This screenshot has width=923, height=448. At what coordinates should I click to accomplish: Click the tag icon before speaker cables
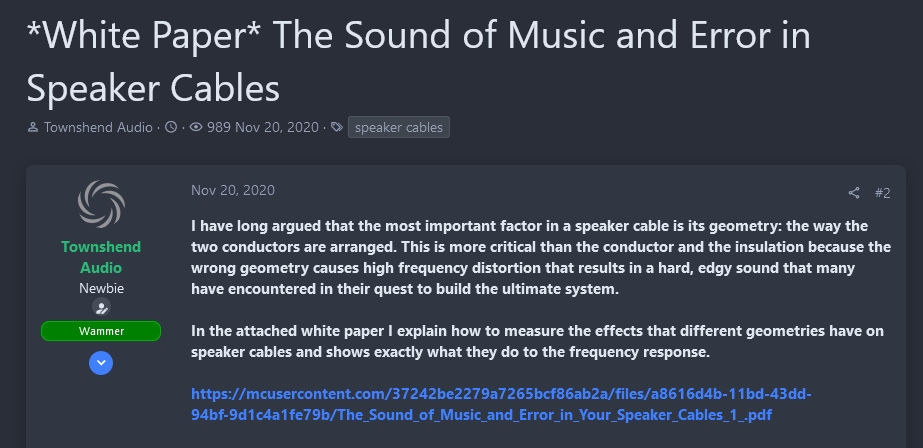pyautogui.click(x=337, y=128)
